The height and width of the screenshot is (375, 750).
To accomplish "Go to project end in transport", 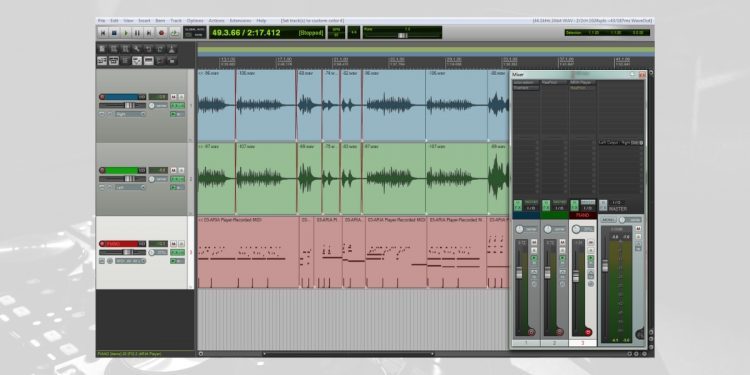I will tap(149, 33).
